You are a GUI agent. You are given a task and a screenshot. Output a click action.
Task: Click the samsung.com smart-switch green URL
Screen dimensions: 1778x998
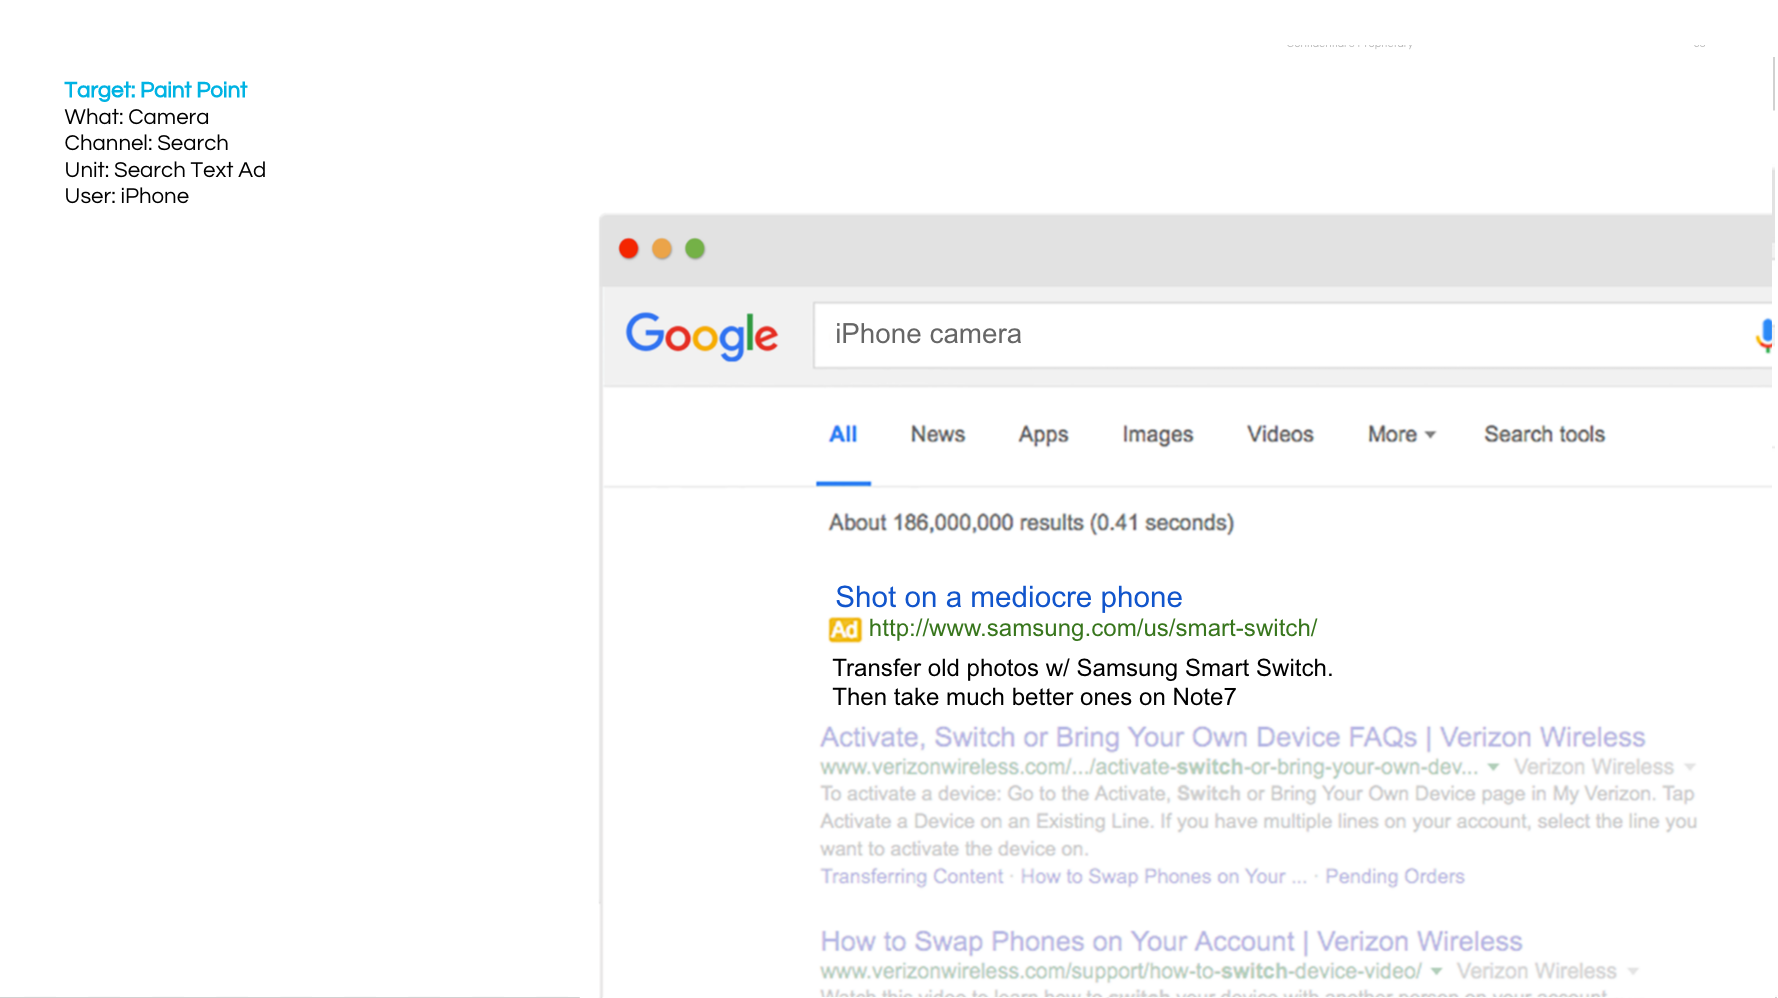point(1092,629)
